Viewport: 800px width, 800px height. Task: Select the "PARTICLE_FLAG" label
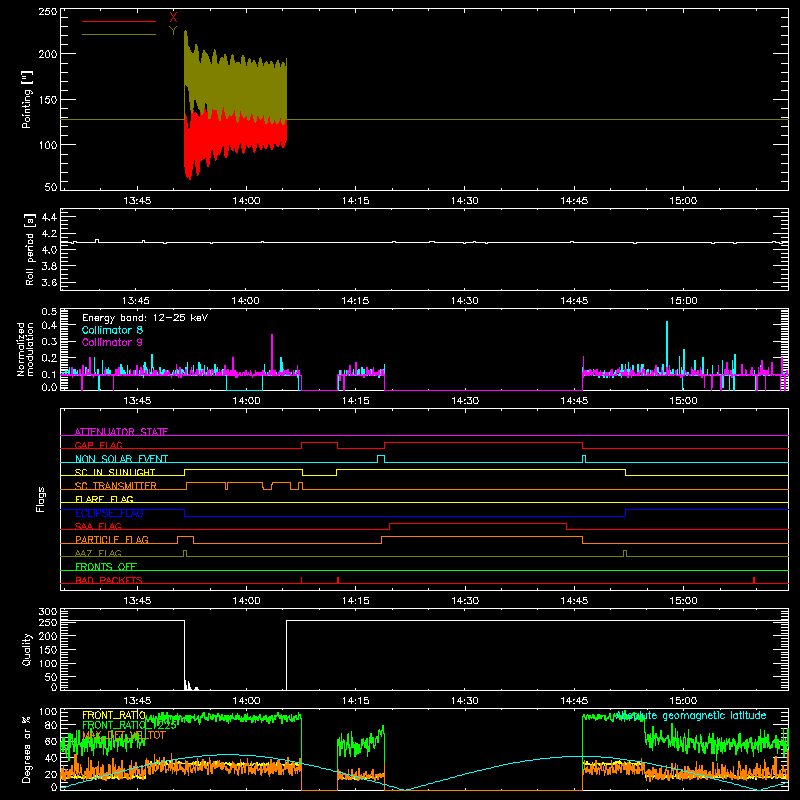(112, 539)
